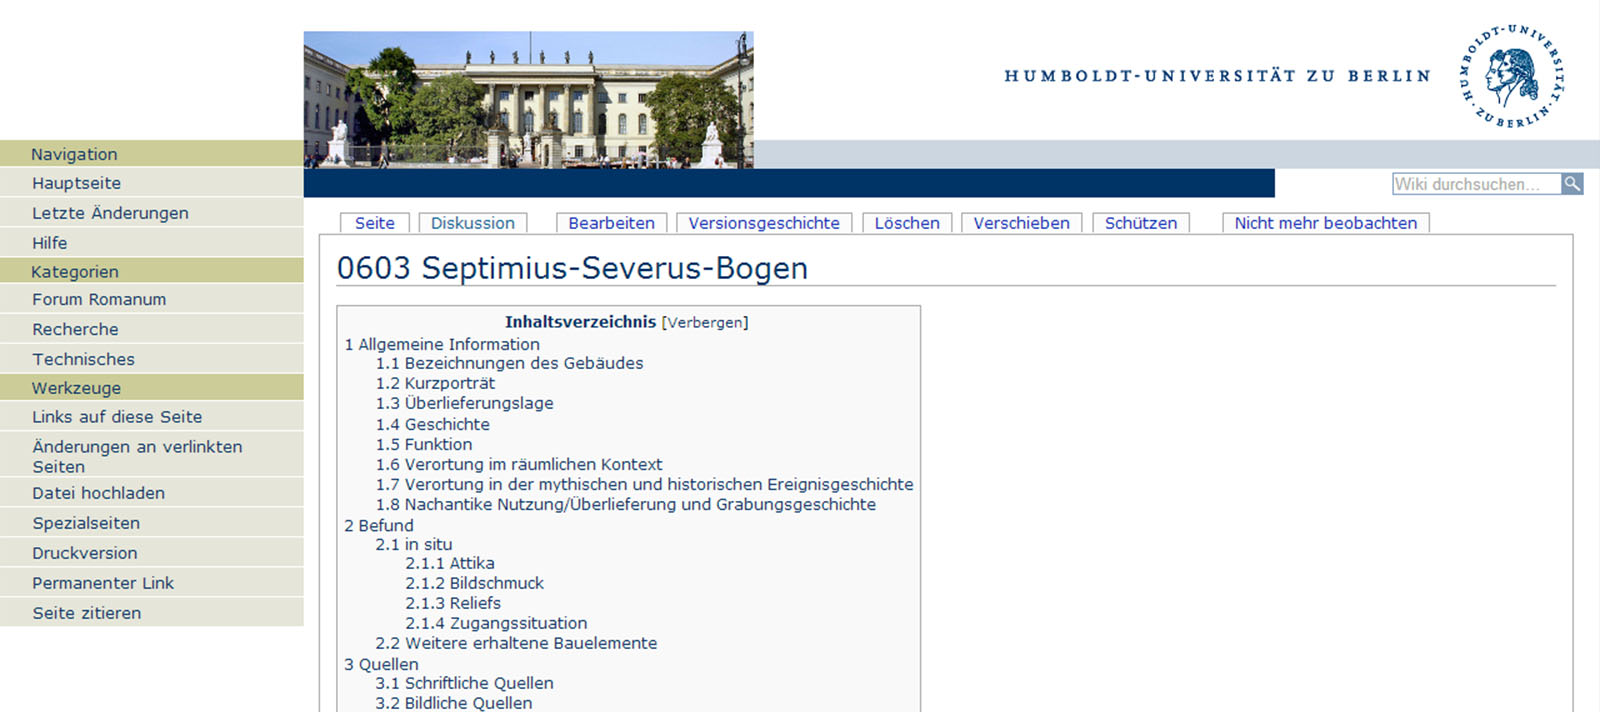Click the Kategorien sidebar heading

75,272
